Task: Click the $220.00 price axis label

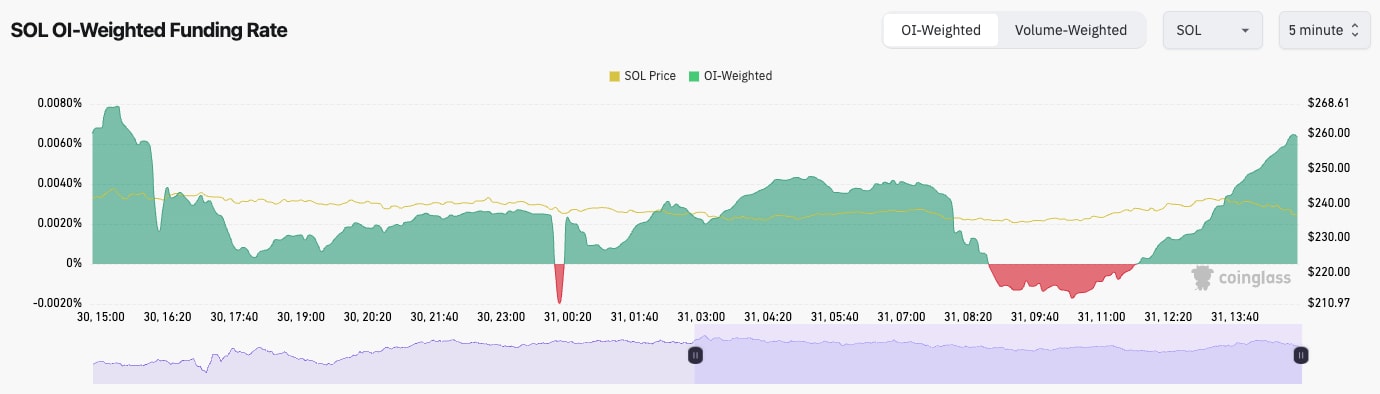Action: (1328, 272)
